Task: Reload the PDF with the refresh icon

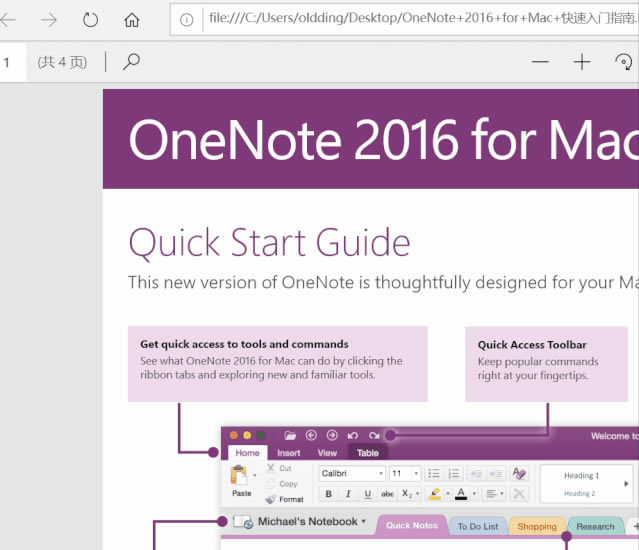Action: pyautogui.click(x=90, y=19)
